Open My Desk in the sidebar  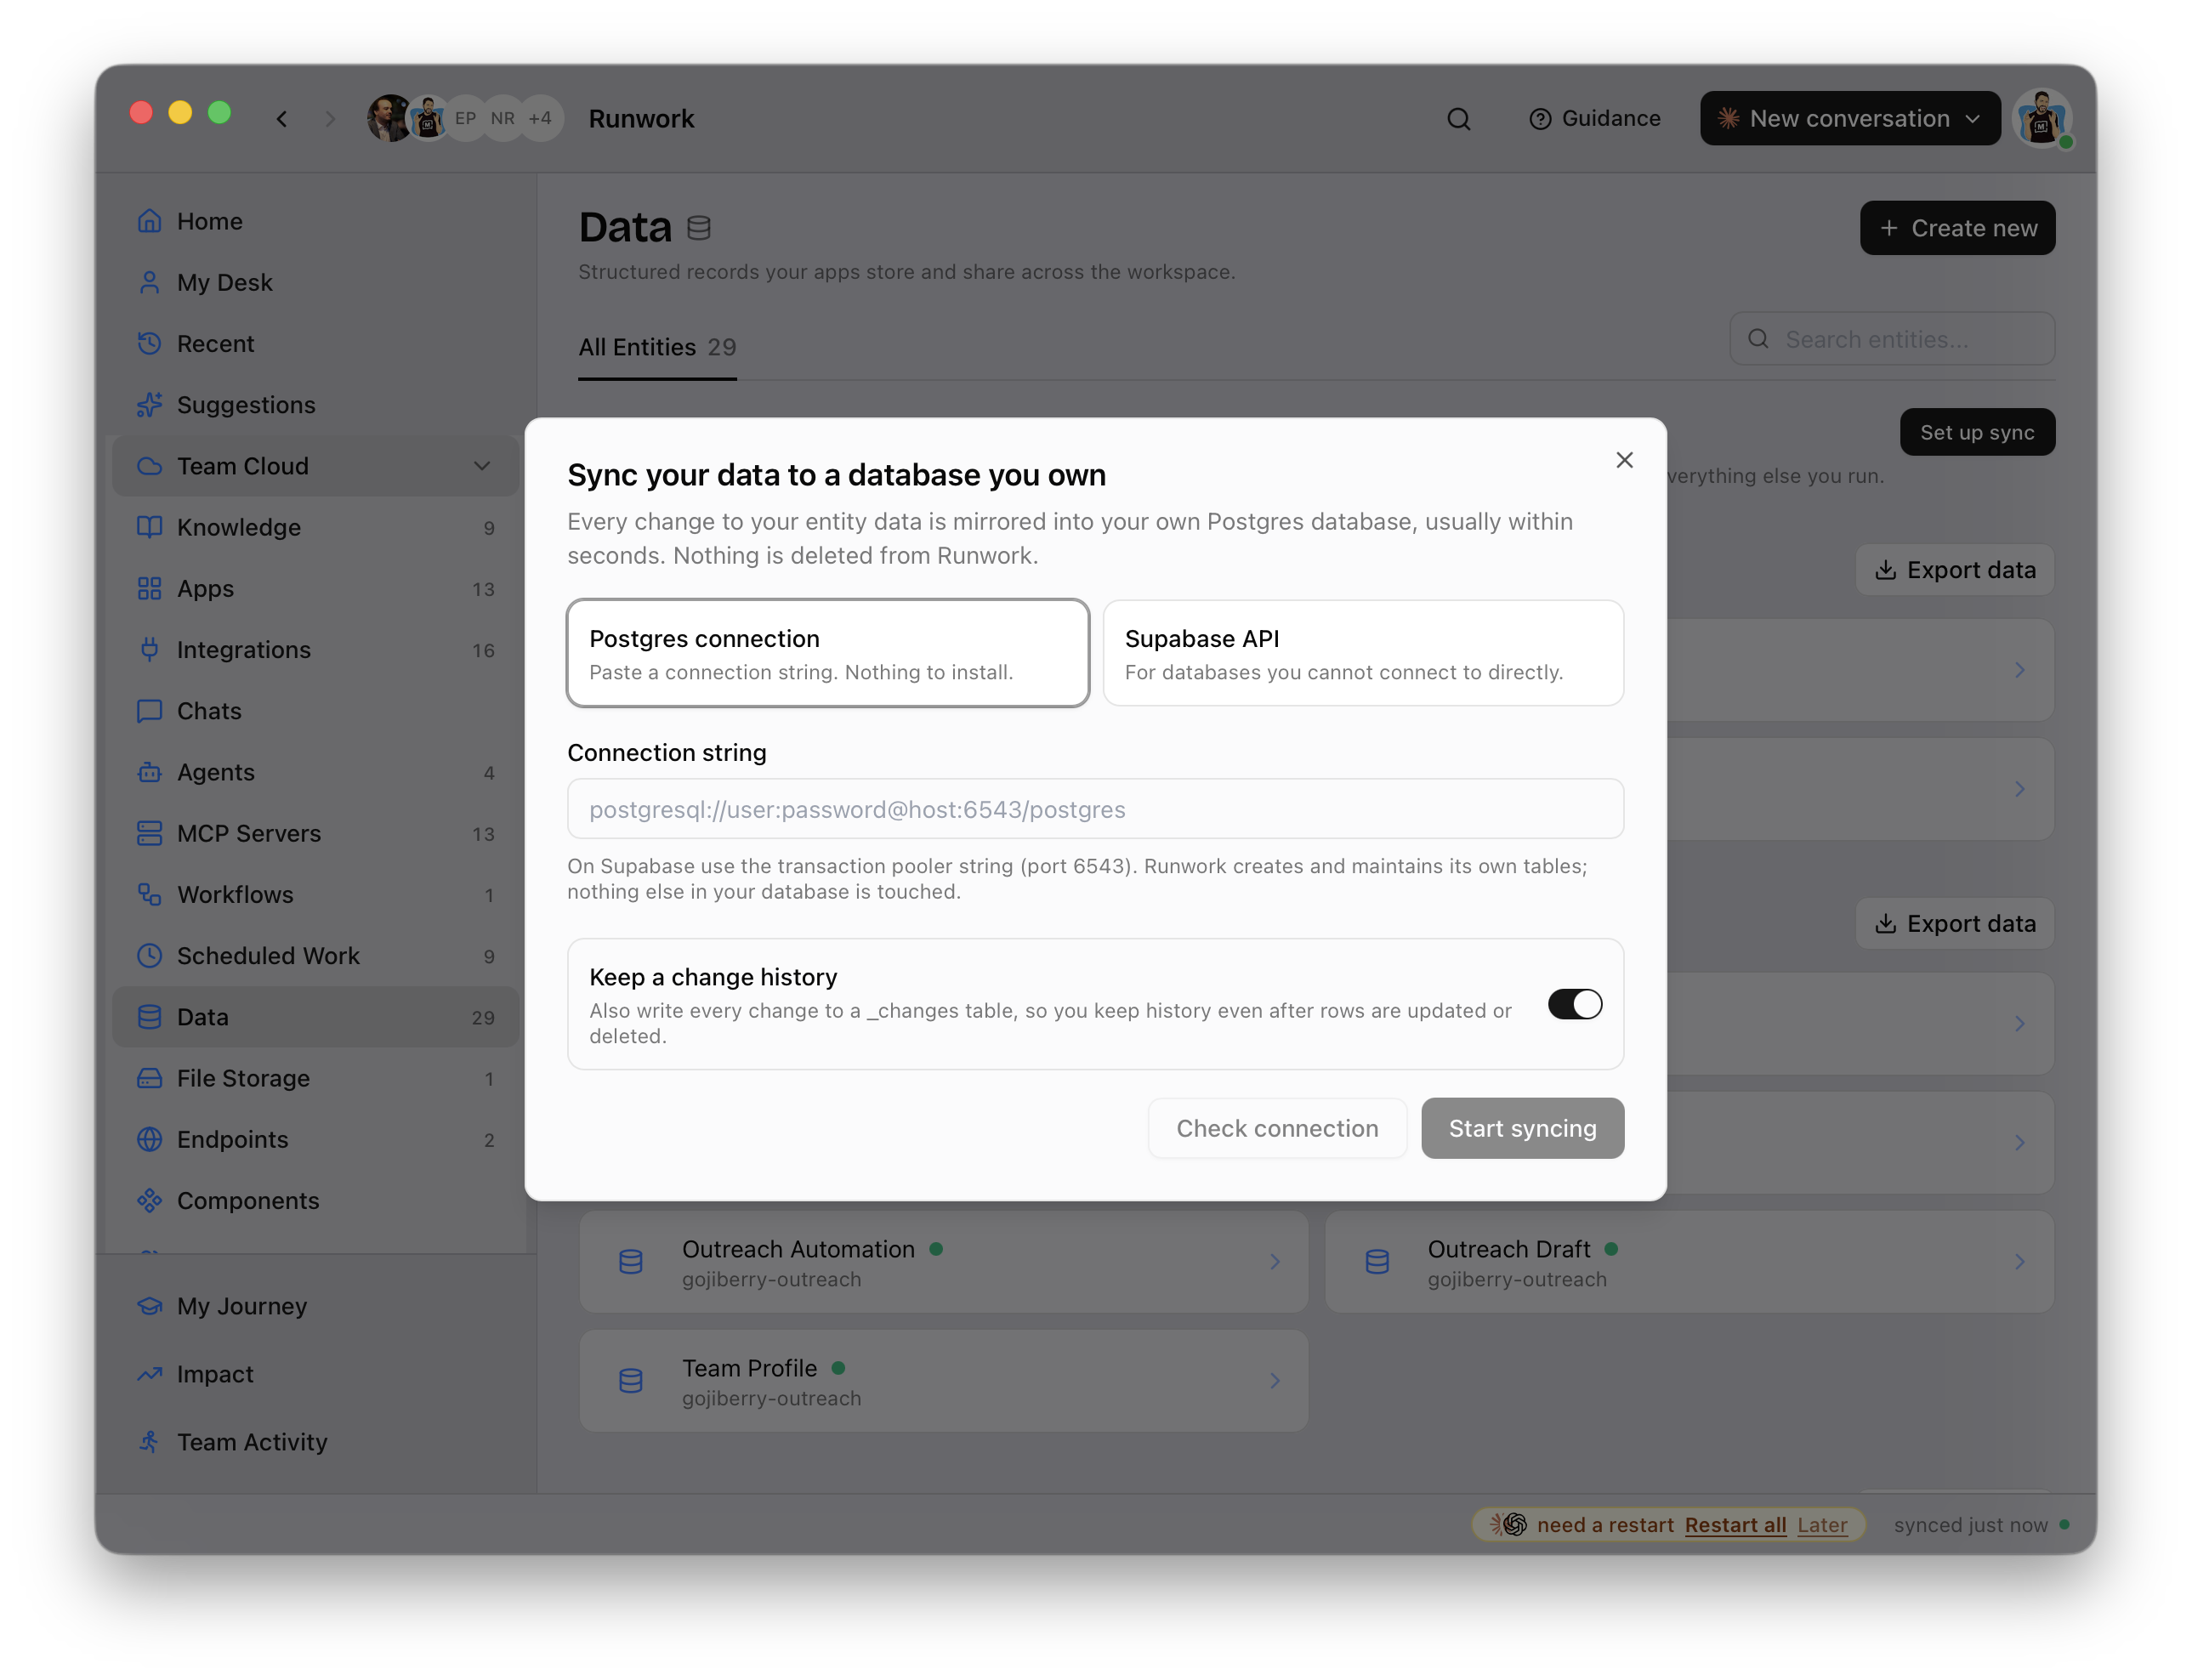pyautogui.click(x=315, y=283)
